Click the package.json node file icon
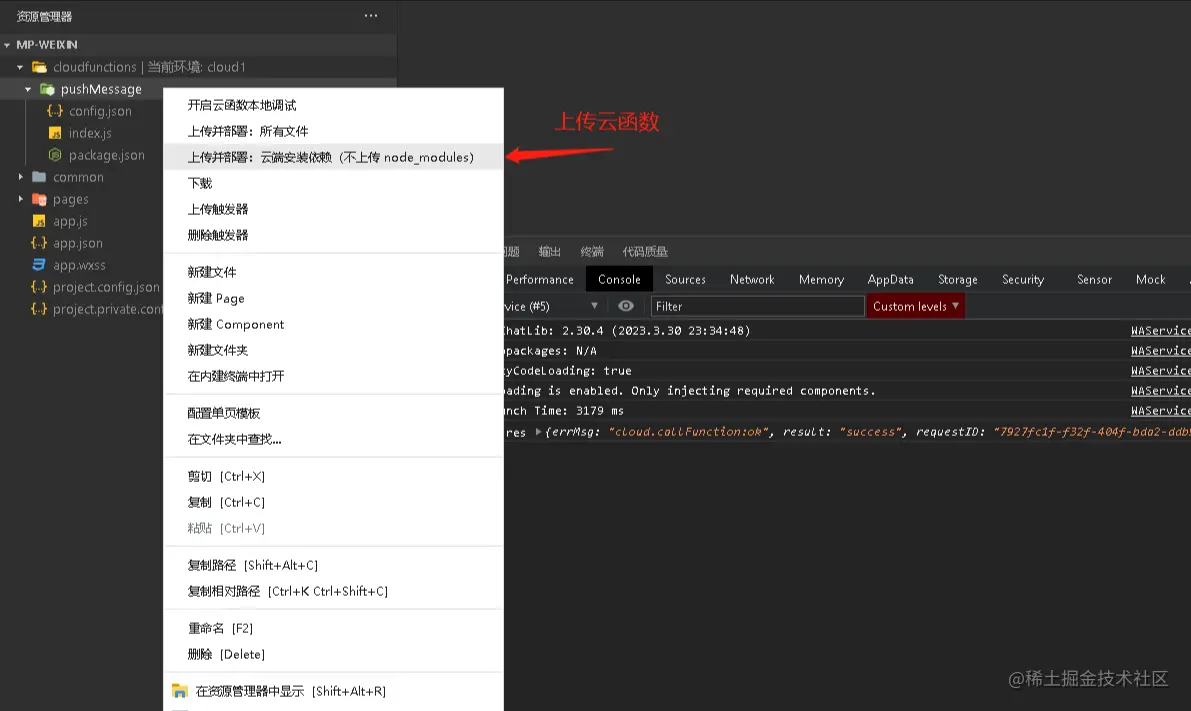This screenshot has height=711, width=1191. pos(55,155)
